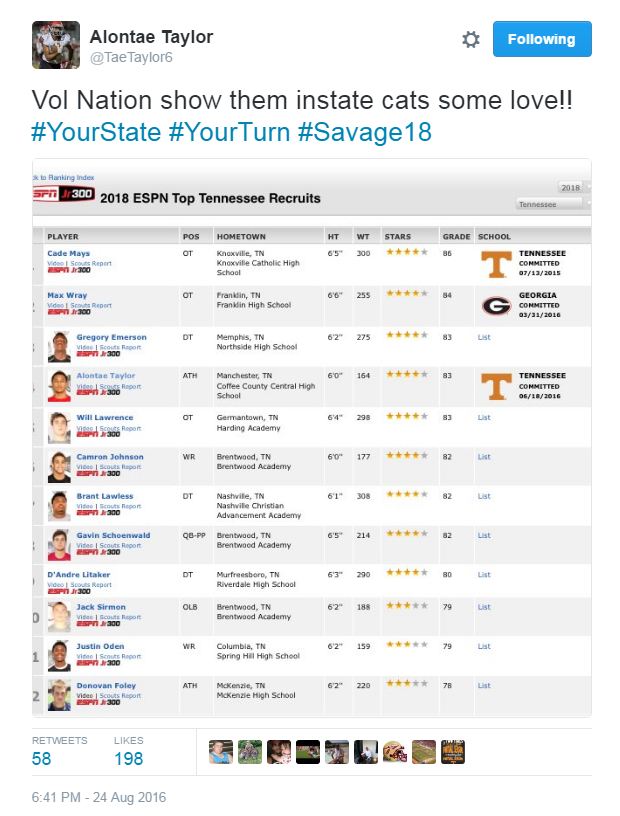Open the tweet settings gear icon

click(471, 40)
